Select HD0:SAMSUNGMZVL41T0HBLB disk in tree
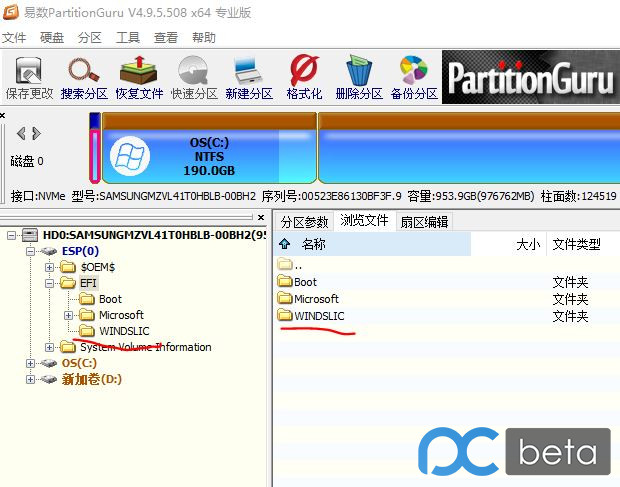 [x=154, y=235]
